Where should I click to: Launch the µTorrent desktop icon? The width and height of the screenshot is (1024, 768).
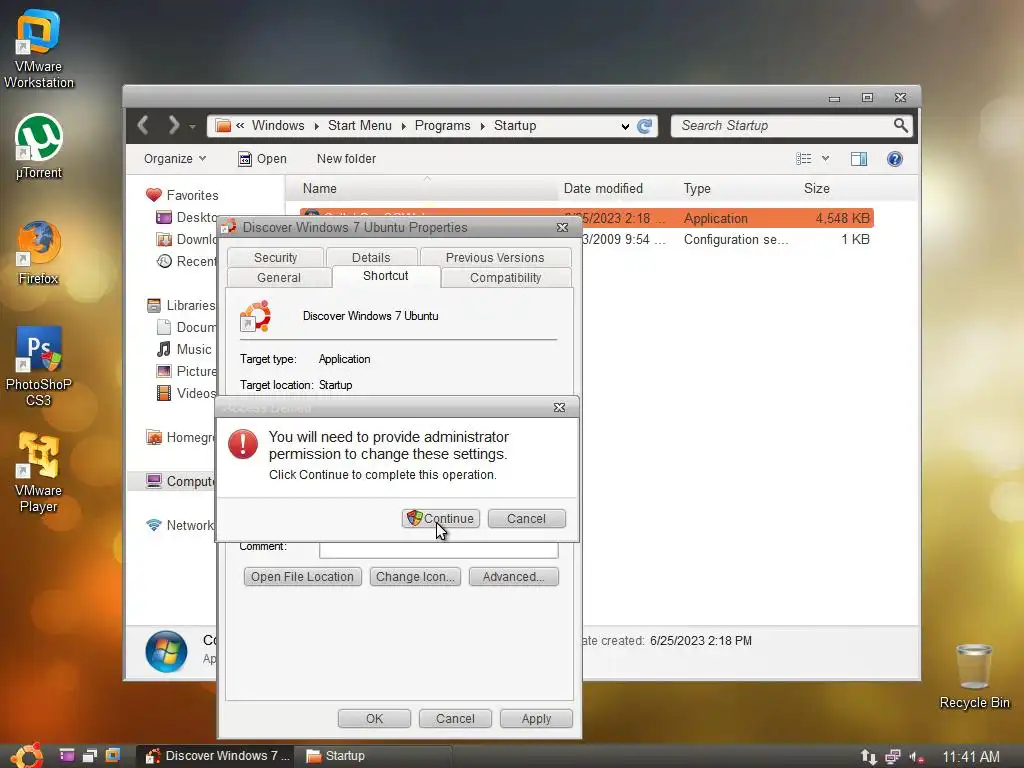click(39, 147)
